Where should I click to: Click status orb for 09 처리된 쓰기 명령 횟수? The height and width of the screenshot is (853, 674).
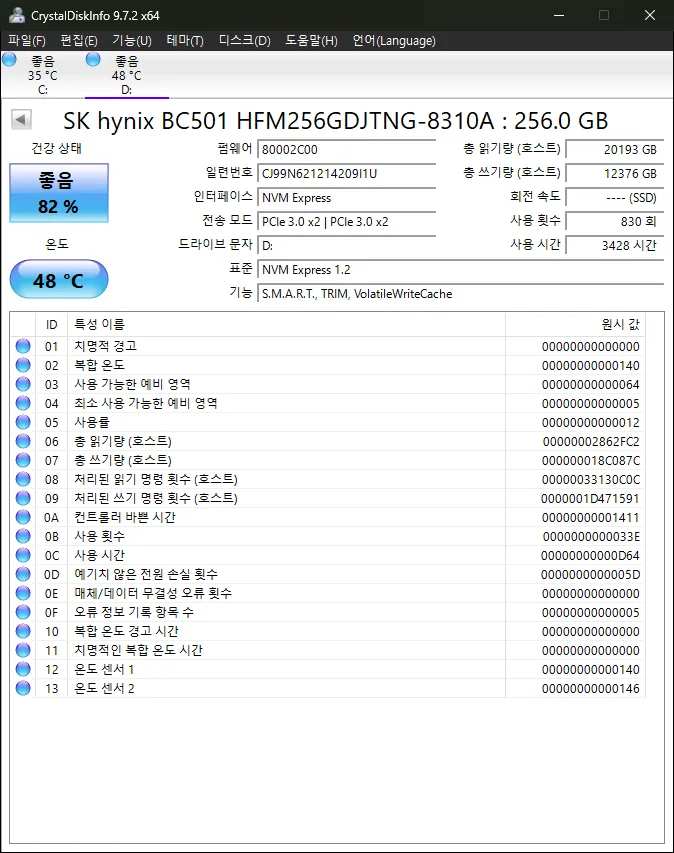click(23, 498)
